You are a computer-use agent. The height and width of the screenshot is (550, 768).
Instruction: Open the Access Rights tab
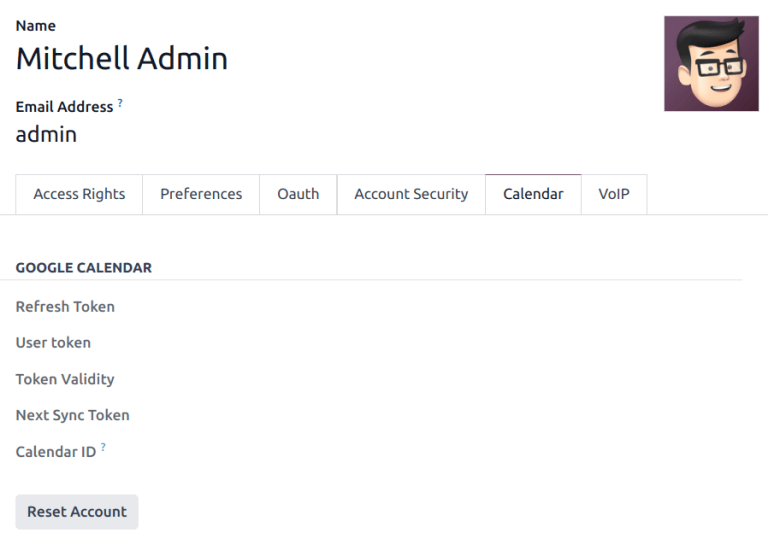pos(79,194)
